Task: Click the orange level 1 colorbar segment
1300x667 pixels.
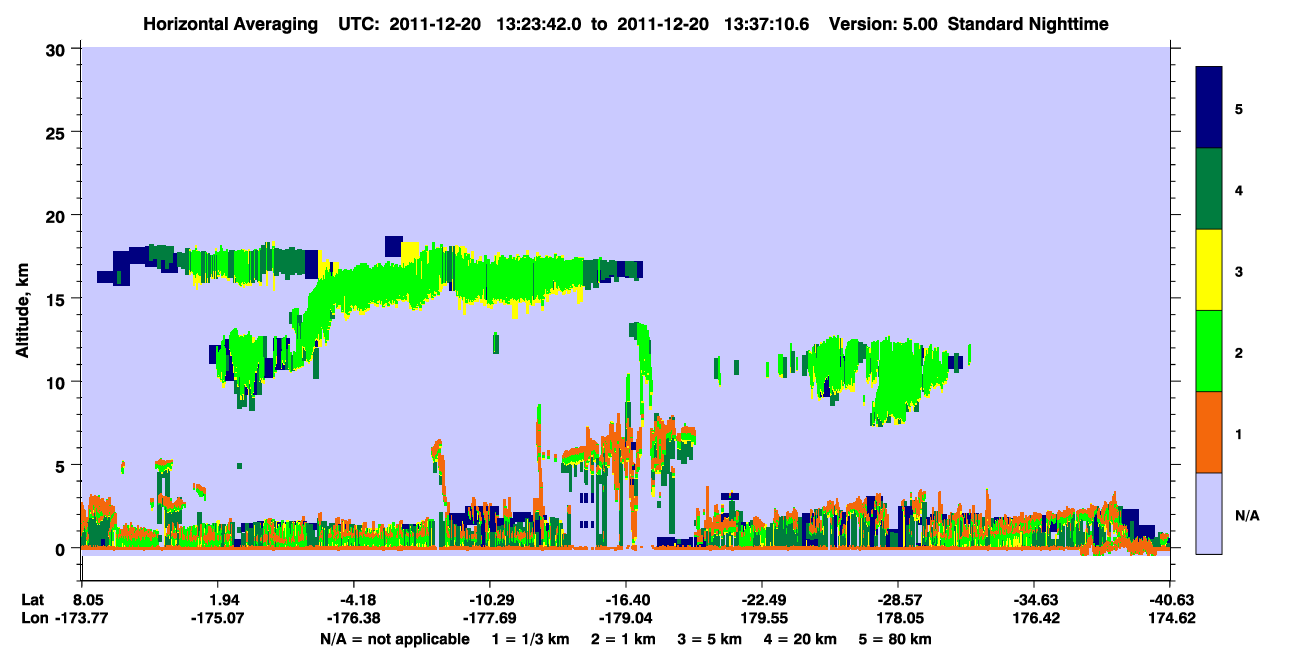Action: pos(1209,432)
